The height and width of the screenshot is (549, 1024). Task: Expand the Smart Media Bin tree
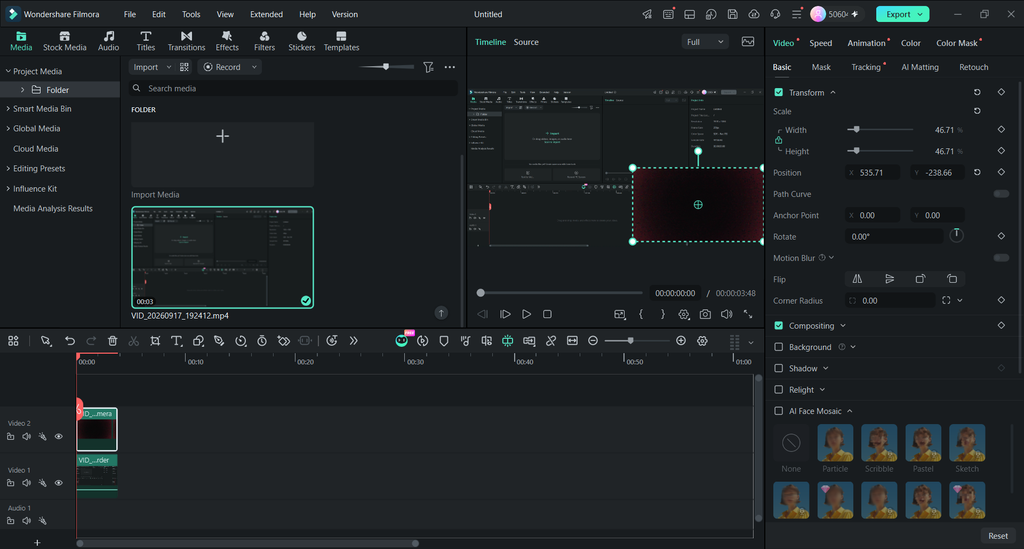(8, 109)
